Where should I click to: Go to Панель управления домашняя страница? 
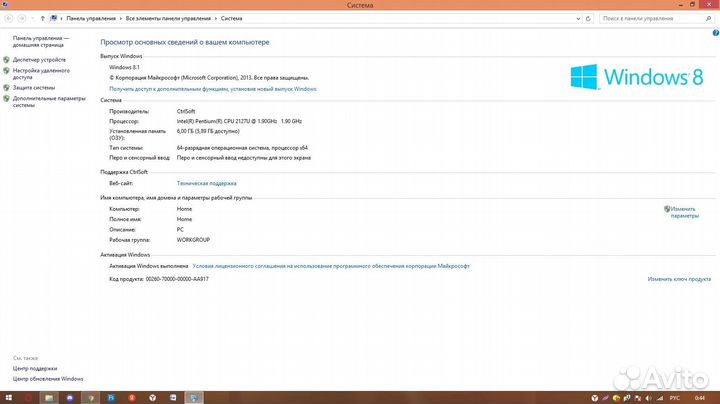point(40,41)
